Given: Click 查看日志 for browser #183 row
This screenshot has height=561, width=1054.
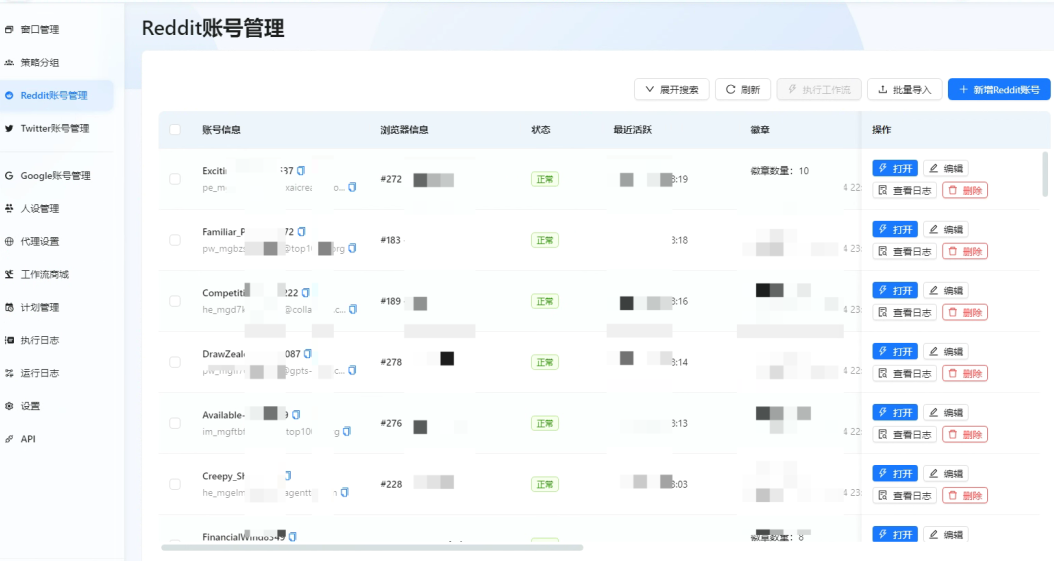Looking at the screenshot, I should (905, 251).
